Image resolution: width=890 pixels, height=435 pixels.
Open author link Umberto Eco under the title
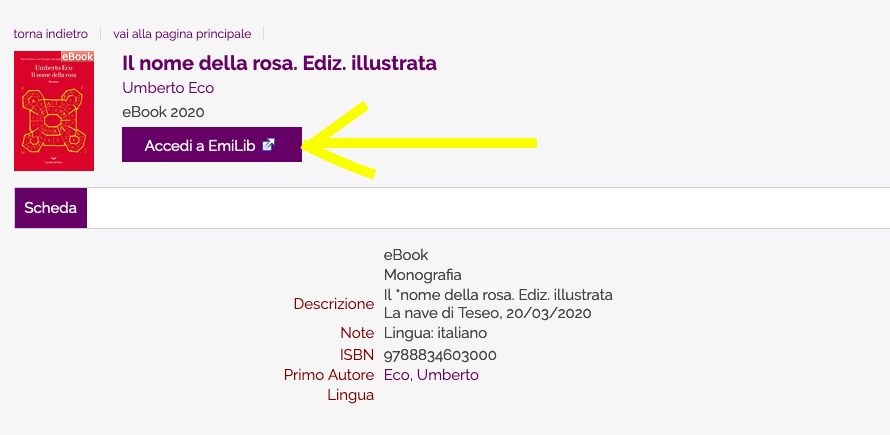click(168, 88)
